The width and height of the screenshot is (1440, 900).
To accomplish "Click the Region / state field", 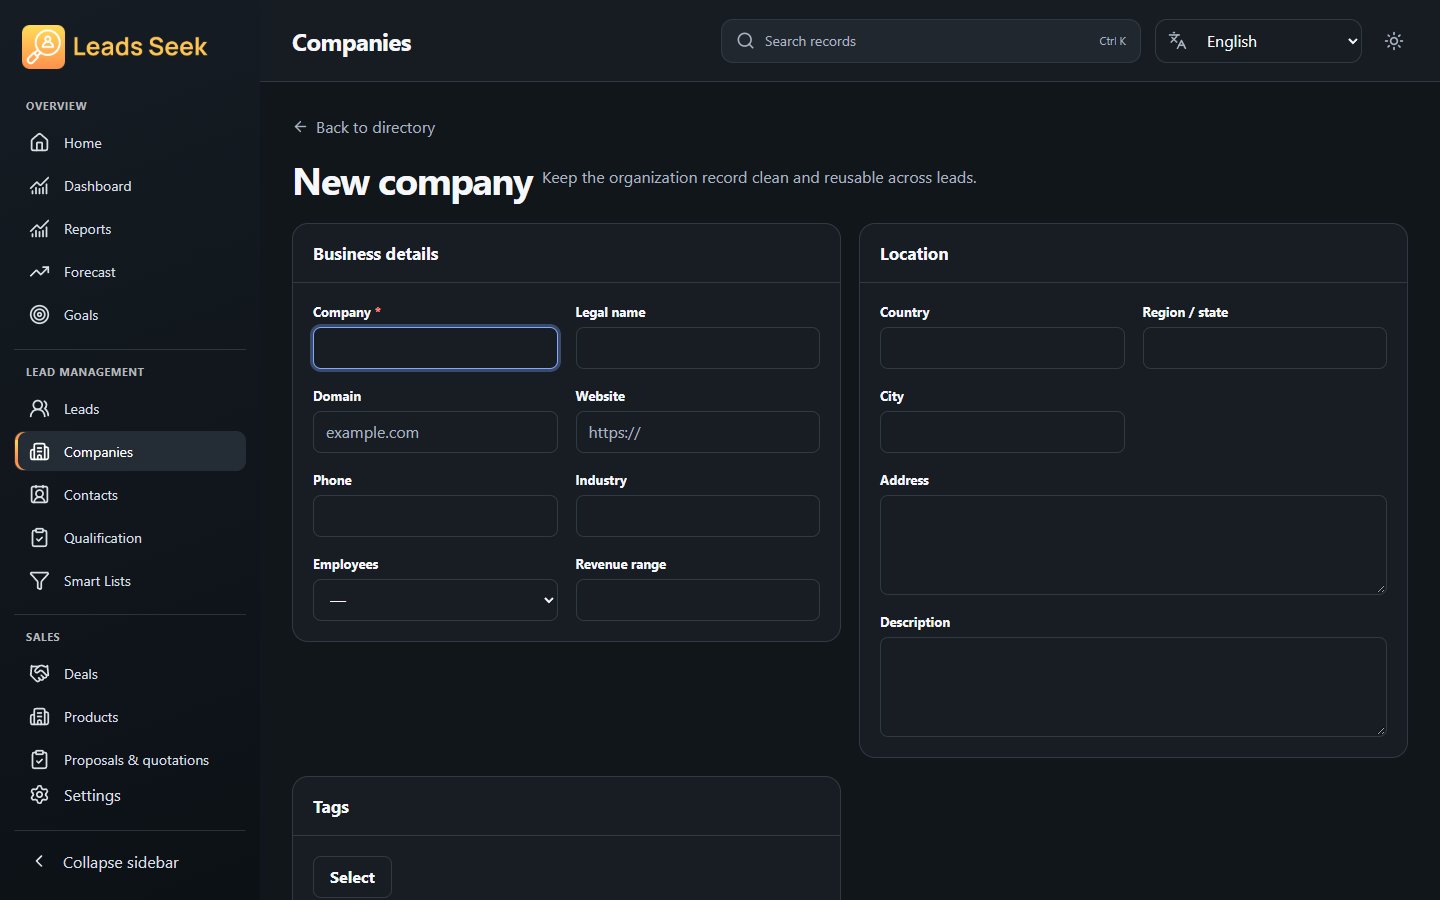I will click(x=1265, y=348).
